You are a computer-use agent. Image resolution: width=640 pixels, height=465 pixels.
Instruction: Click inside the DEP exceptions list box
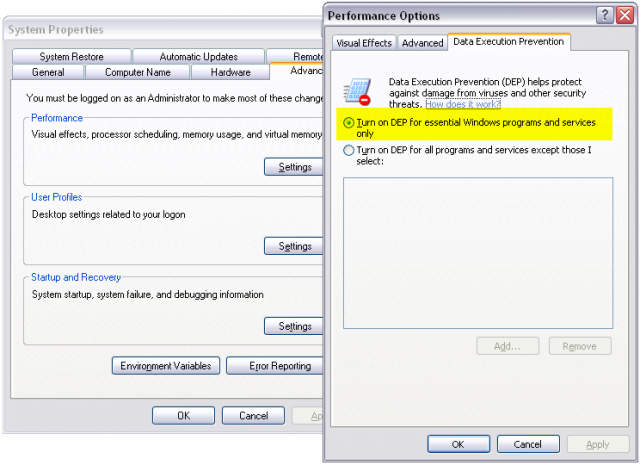(x=478, y=253)
